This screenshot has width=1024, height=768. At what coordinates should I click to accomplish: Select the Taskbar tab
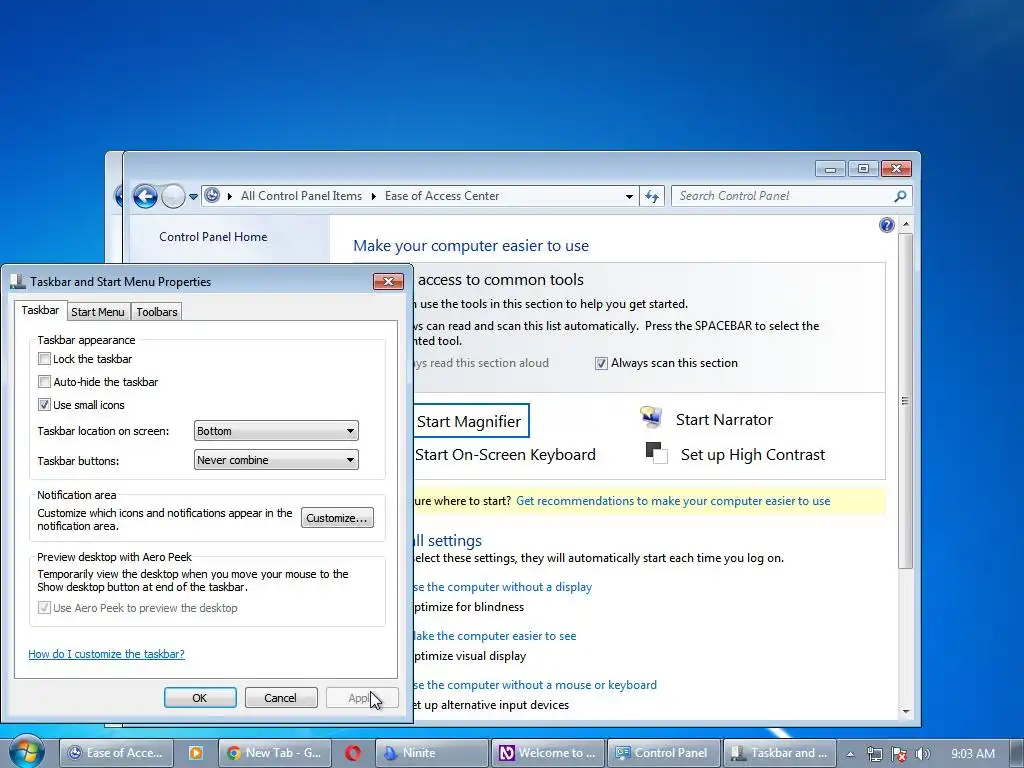pyautogui.click(x=40, y=310)
